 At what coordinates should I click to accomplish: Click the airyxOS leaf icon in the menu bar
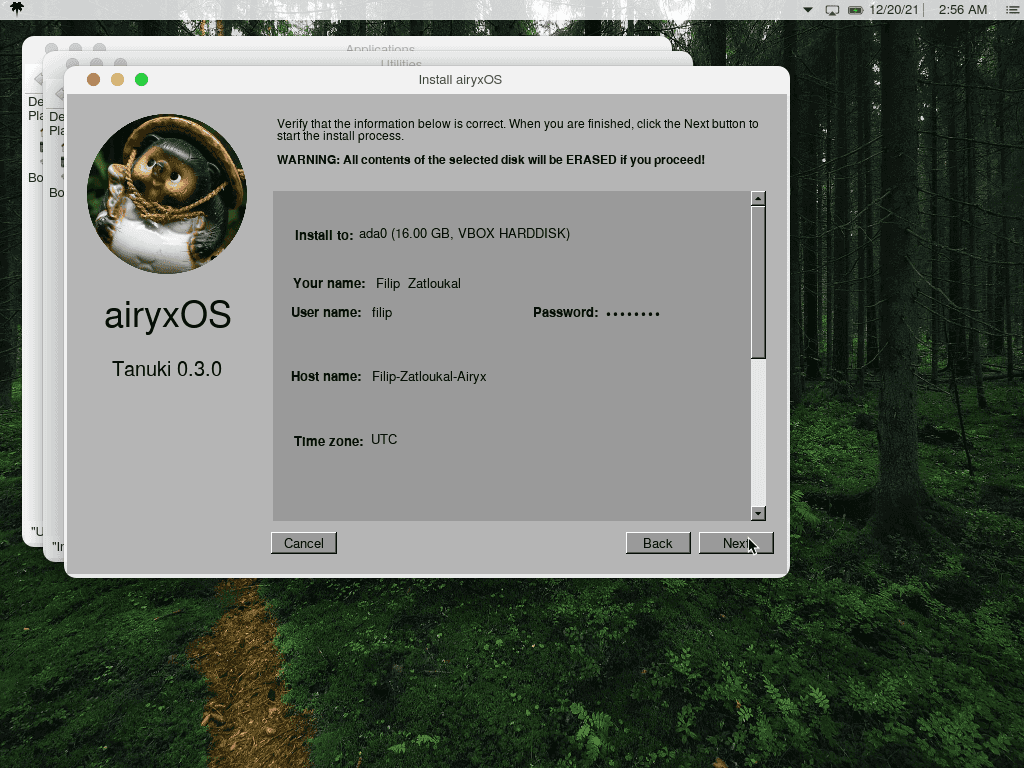(x=15, y=9)
